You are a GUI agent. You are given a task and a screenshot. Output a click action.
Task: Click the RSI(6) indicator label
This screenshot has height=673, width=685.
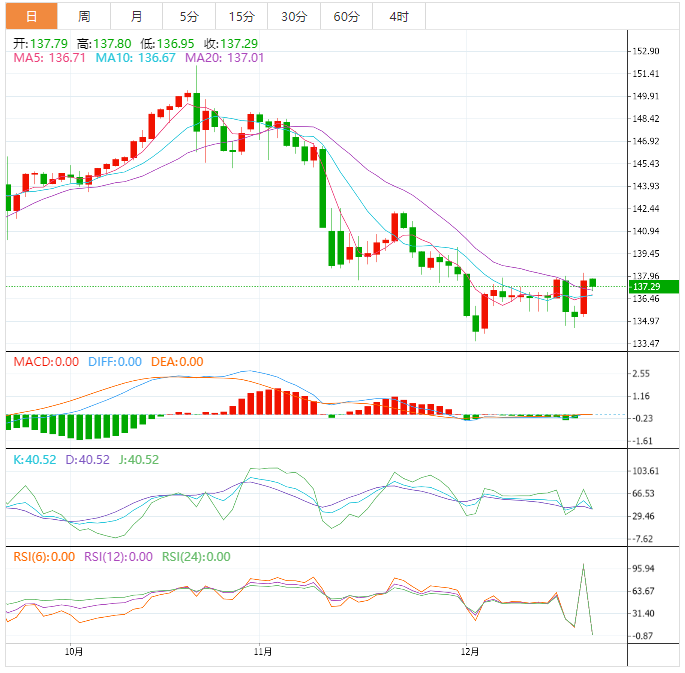pyautogui.click(x=43, y=557)
